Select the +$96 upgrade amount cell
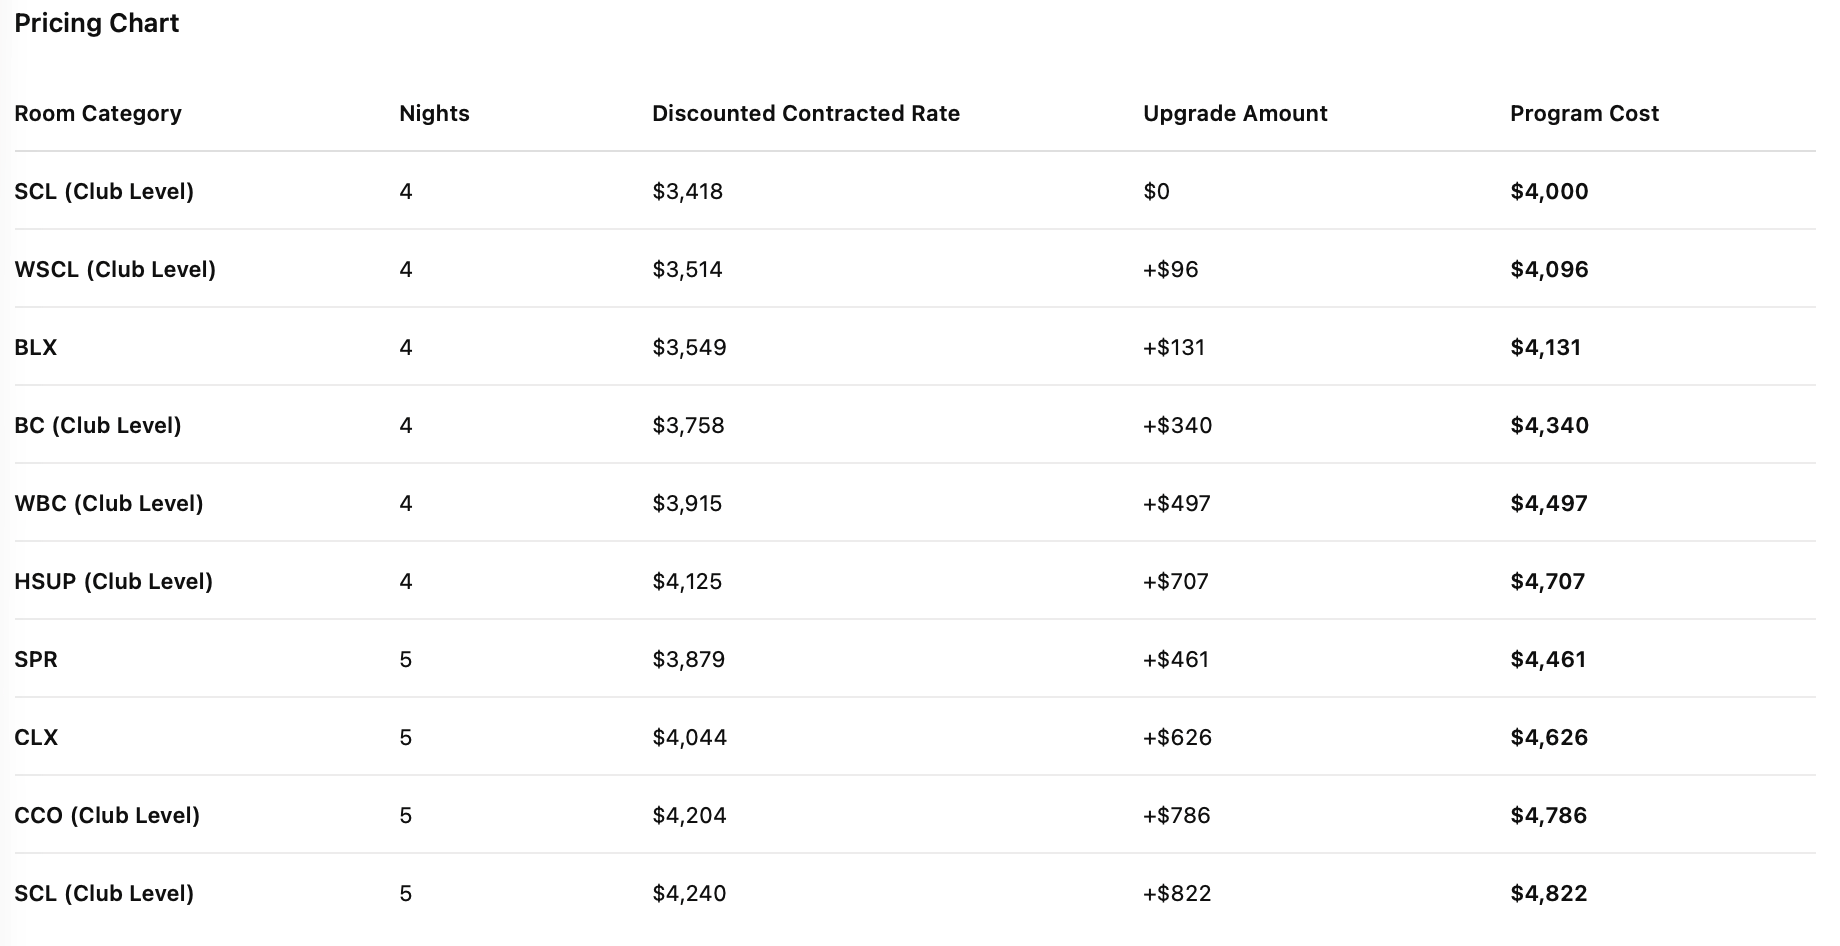The width and height of the screenshot is (1840, 946). pyautogui.click(x=1170, y=269)
